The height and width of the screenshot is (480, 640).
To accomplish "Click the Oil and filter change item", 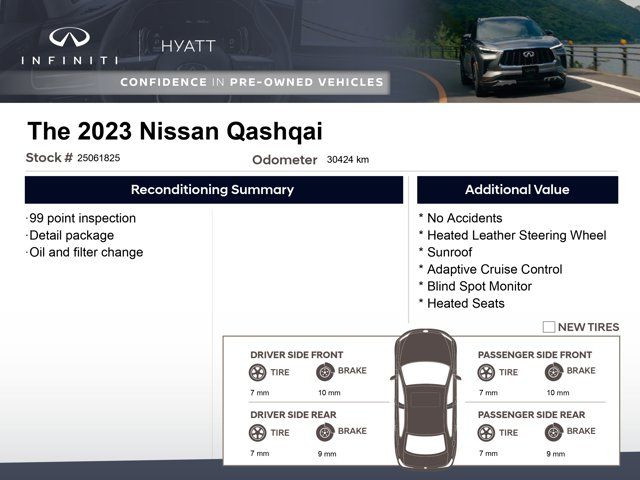I will [x=86, y=252].
